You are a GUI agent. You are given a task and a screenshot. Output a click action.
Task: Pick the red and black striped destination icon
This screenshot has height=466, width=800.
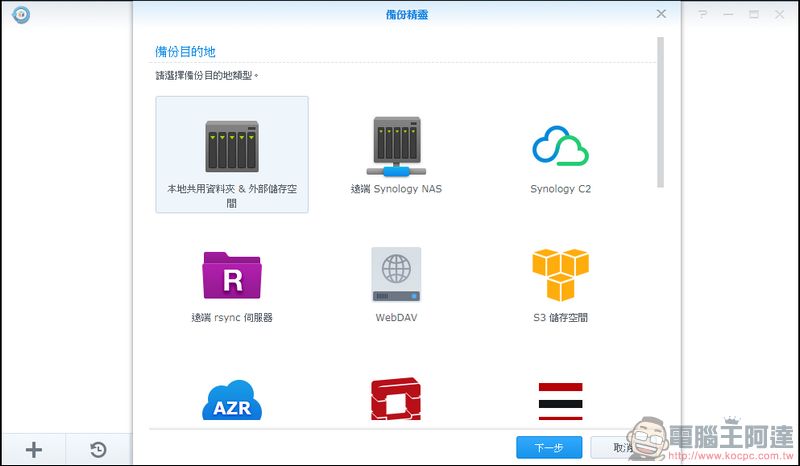tap(560, 401)
